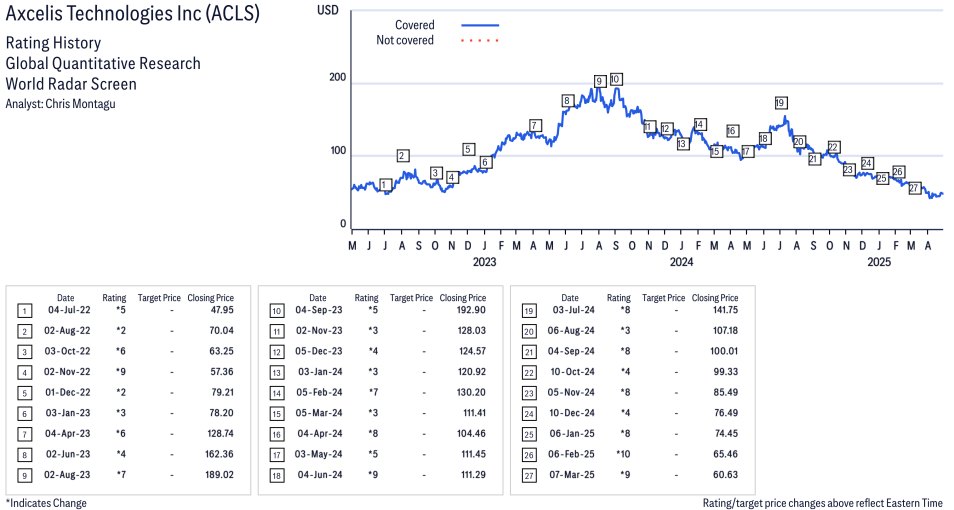Select the '*10' rating value
The height and width of the screenshot is (510, 954).
point(622,455)
